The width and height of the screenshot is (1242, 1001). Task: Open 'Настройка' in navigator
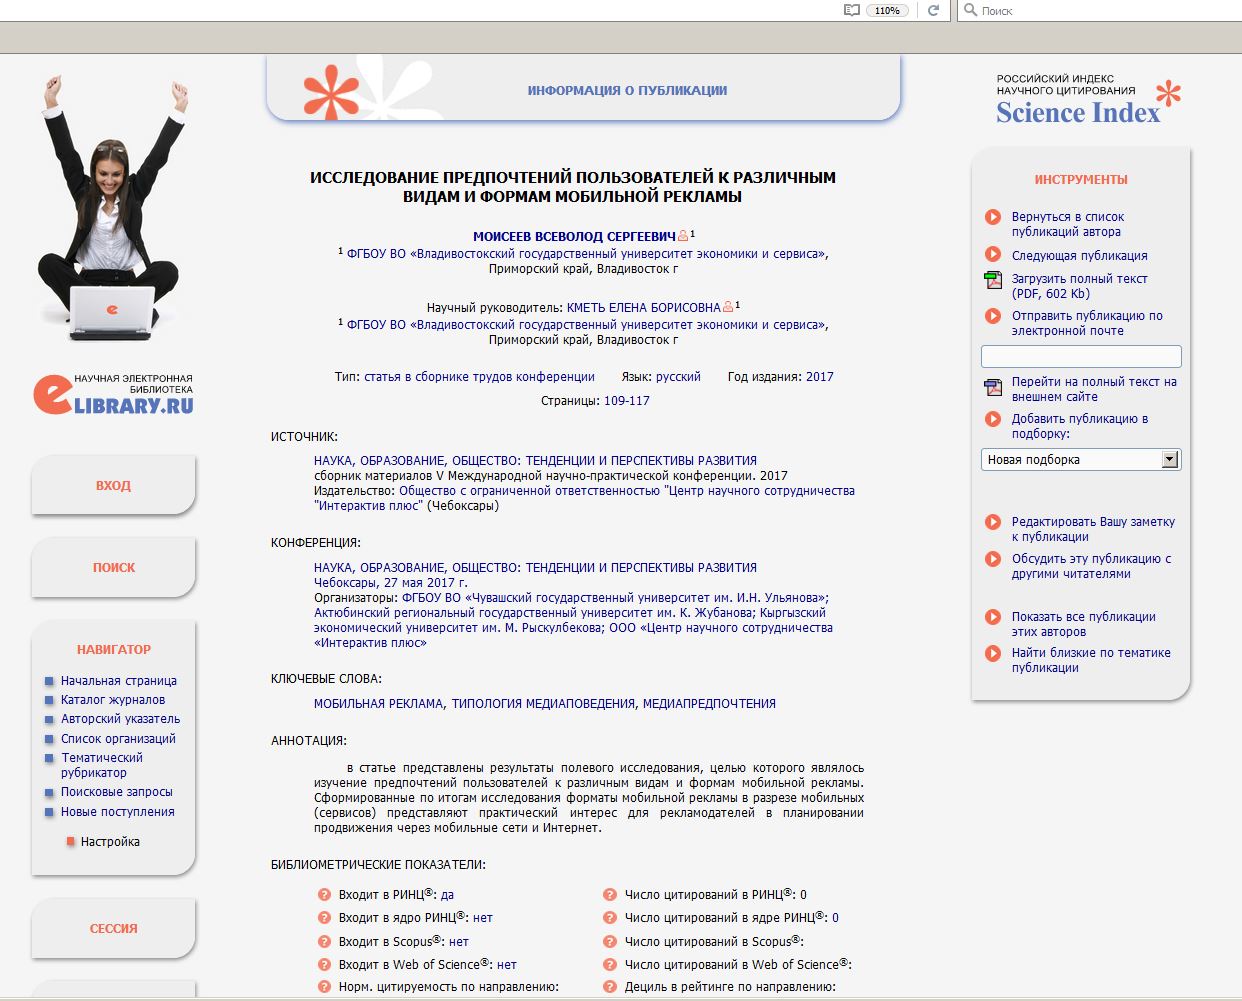(x=110, y=842)
